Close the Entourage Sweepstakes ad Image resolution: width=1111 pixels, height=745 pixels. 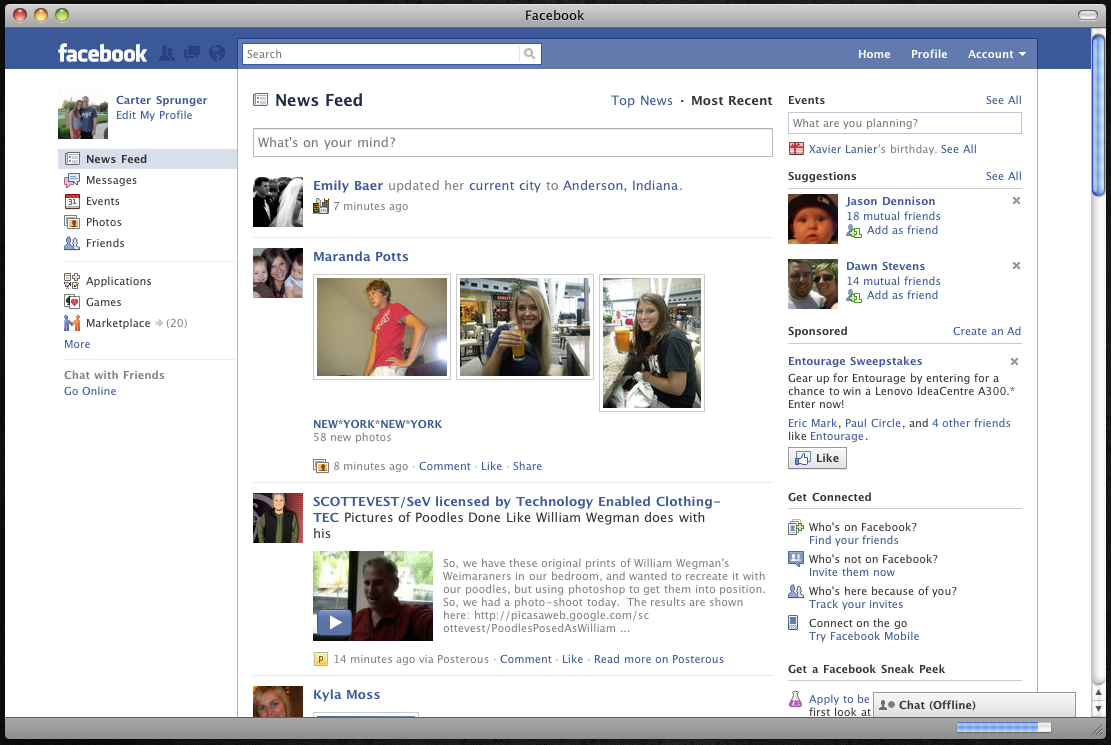pyautogui.click(x=1014, y=362)
